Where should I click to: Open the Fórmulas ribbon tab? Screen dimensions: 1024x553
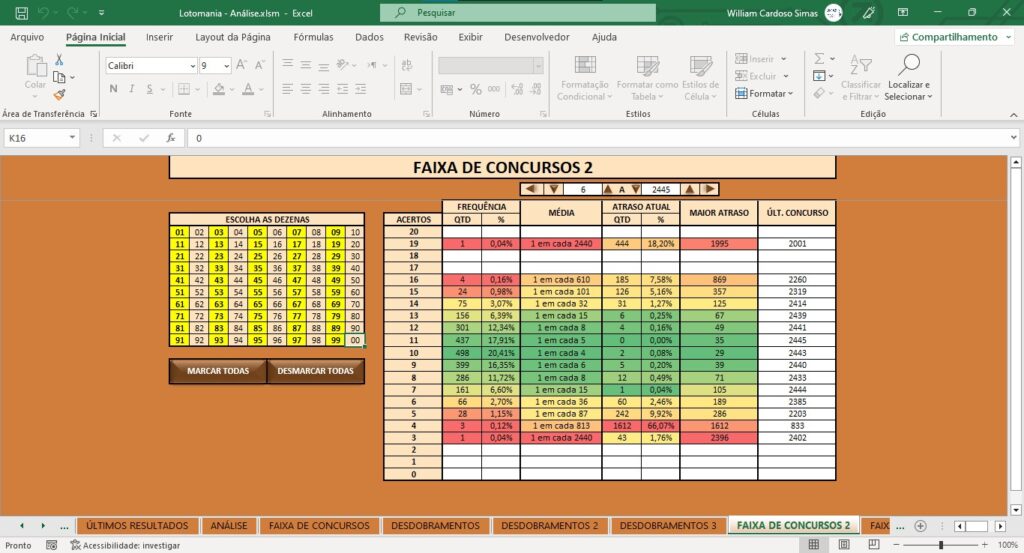[x=313, y=37]
